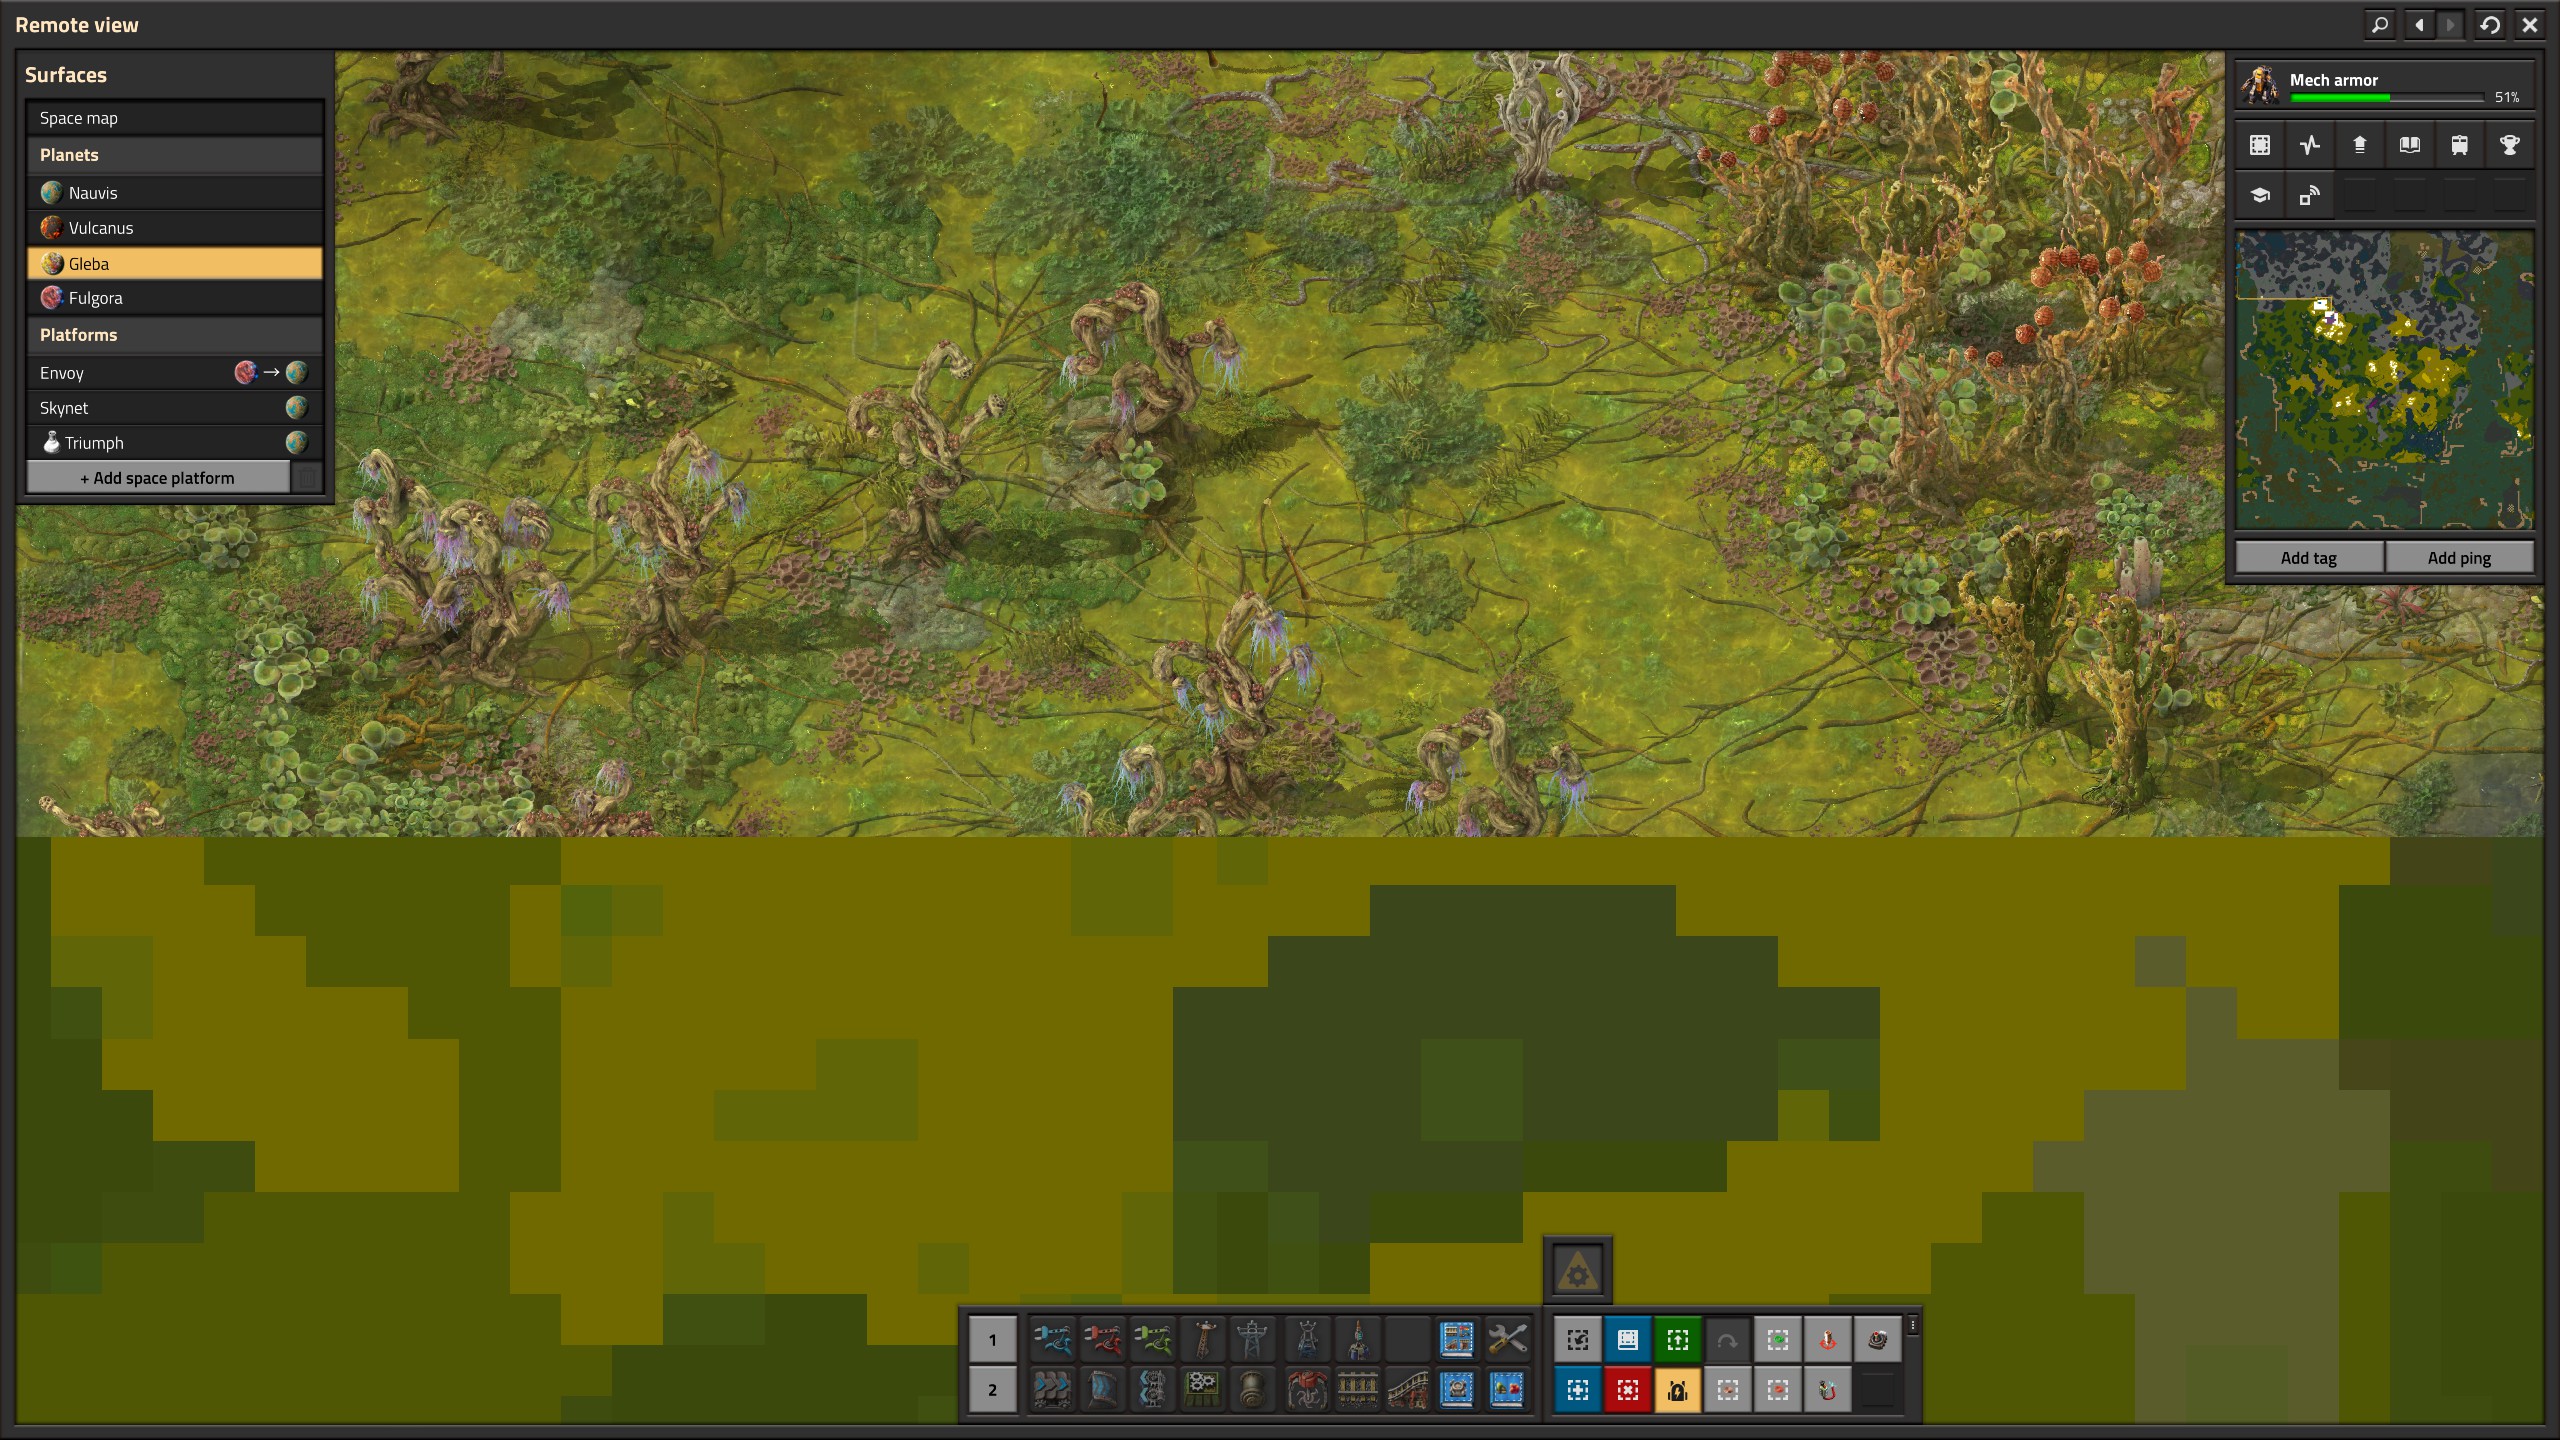
Task: Select the Fulgora planet
Action: click(x=175, y=298)
